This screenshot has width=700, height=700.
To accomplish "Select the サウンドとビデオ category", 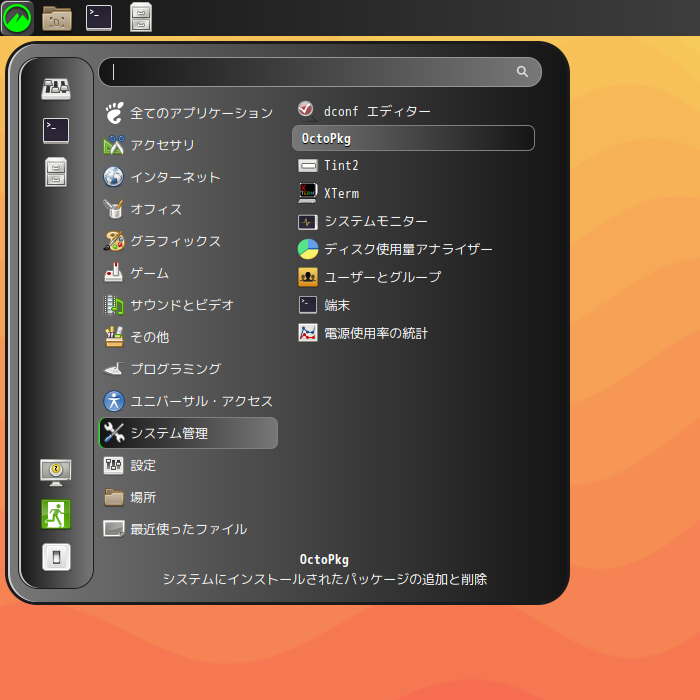I will coord(188,305).
